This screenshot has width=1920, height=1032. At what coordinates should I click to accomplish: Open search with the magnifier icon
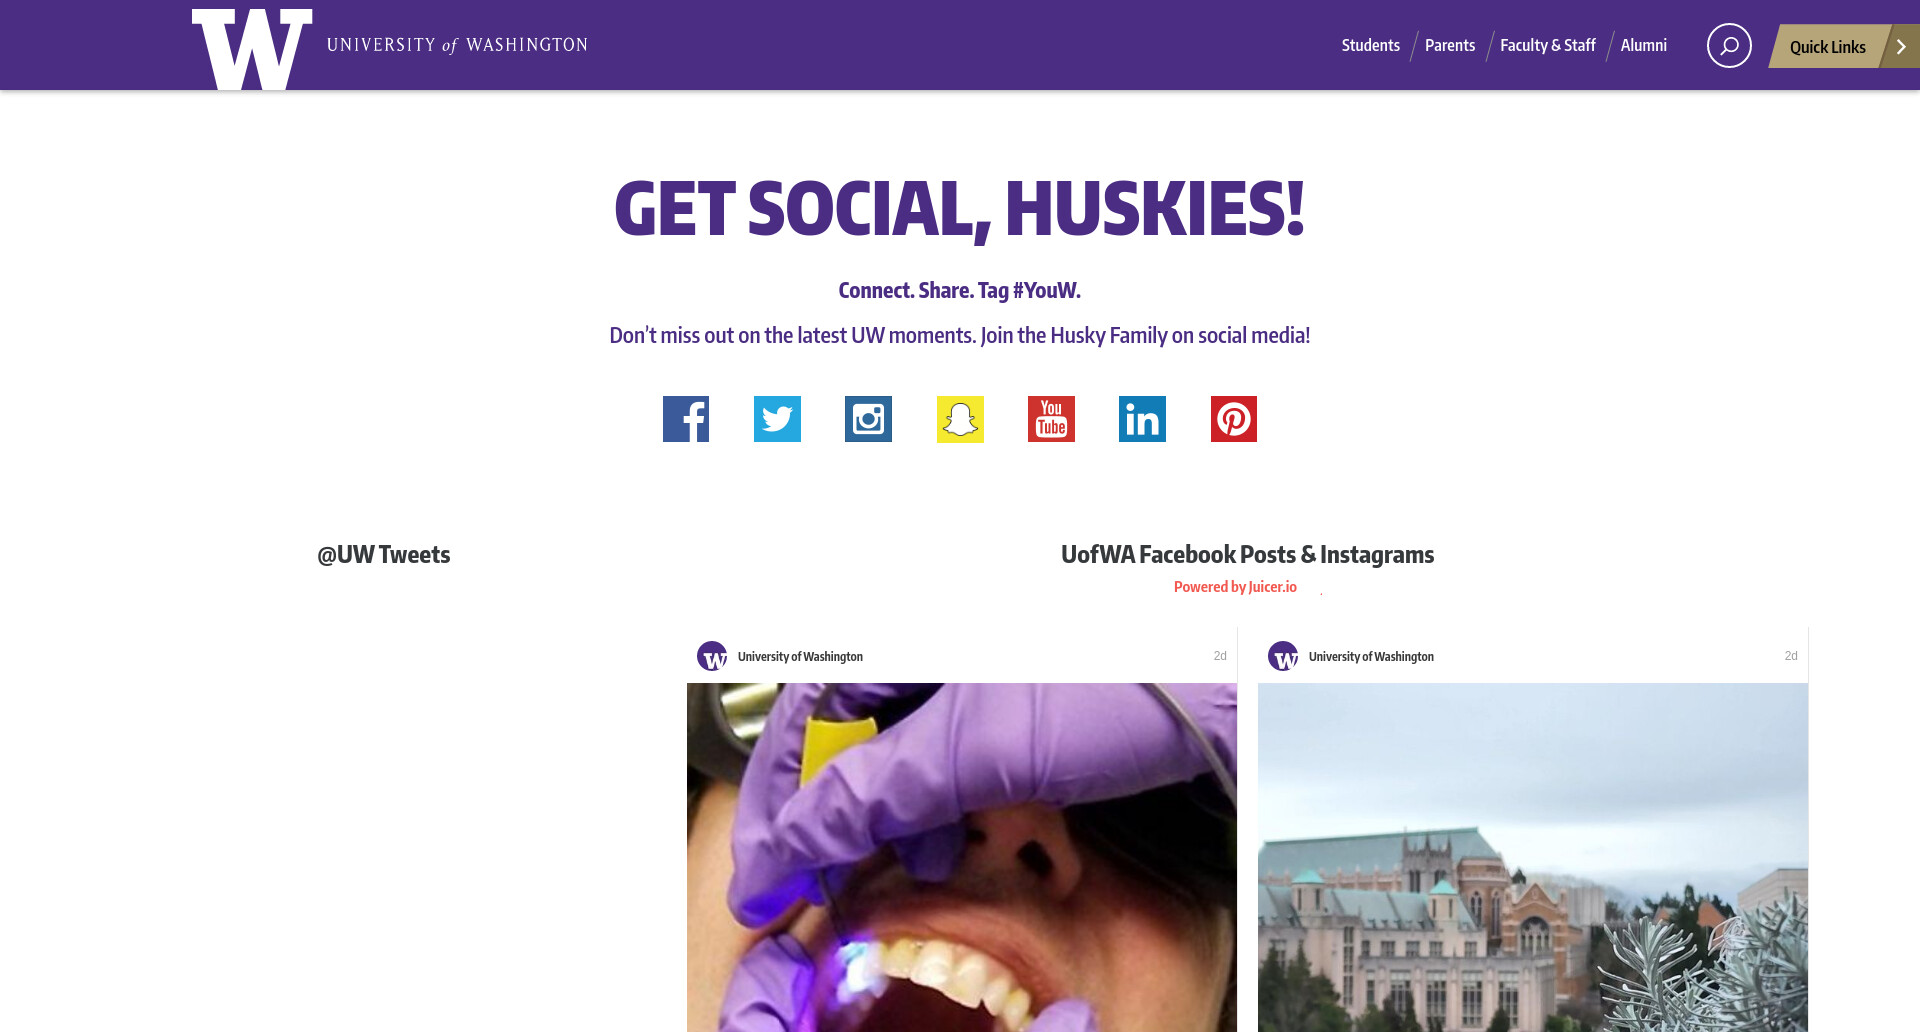point(1729,46)
